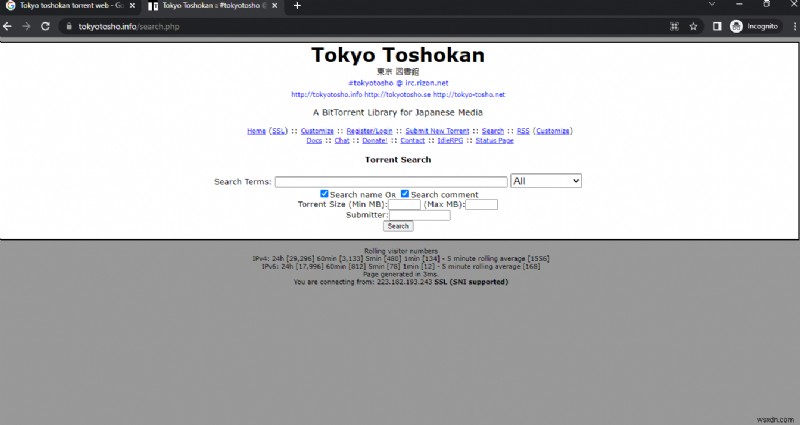Click the IPv4 rolling visitor numbers line

pos(401,259)
